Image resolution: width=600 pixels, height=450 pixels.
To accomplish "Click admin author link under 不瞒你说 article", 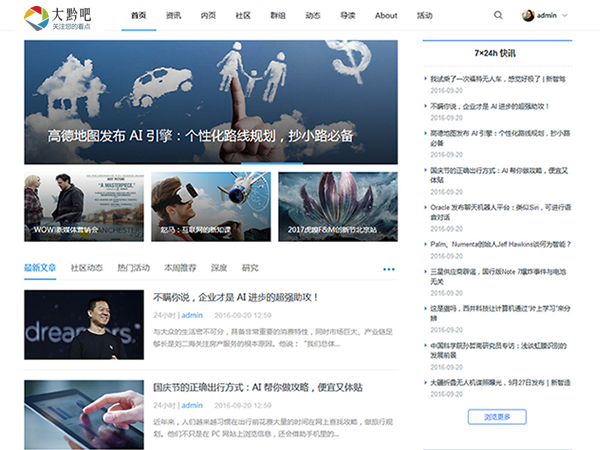I will pyautogui.click(x=192, y=315).
